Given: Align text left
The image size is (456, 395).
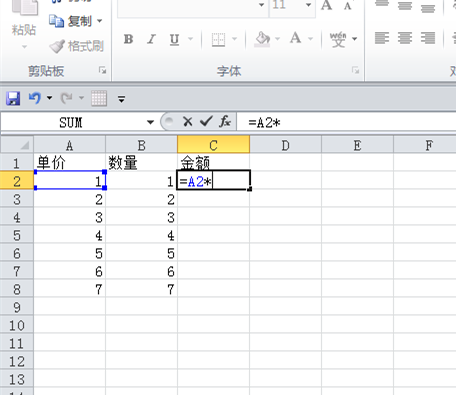Looking at the screenshot, I should click(382, 38).
